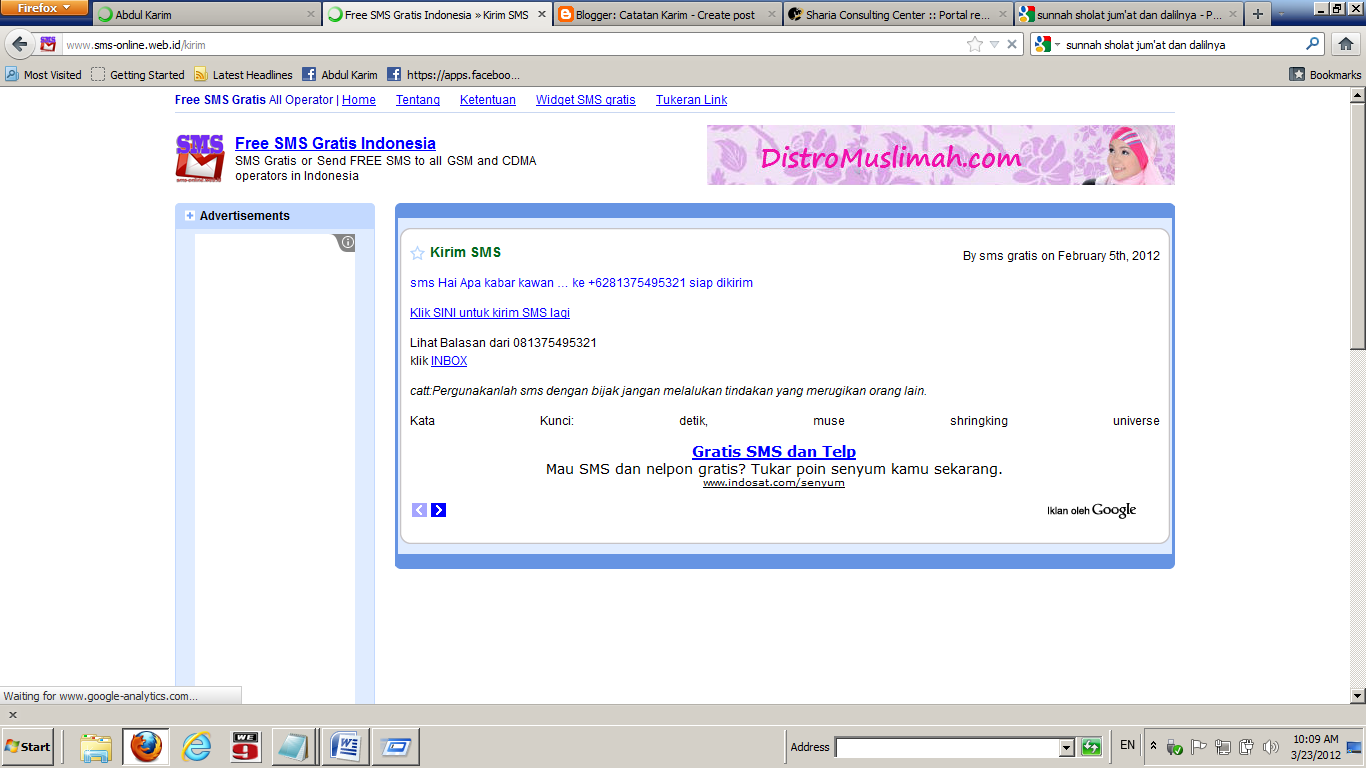Open a new tab with plus button
Screen dimensions: 1366x768
click(x=1257, y=14)
